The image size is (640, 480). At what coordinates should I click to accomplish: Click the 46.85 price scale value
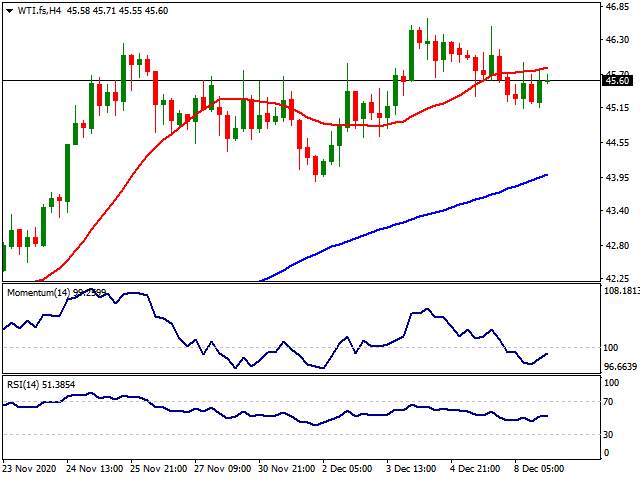pos(617,7)
